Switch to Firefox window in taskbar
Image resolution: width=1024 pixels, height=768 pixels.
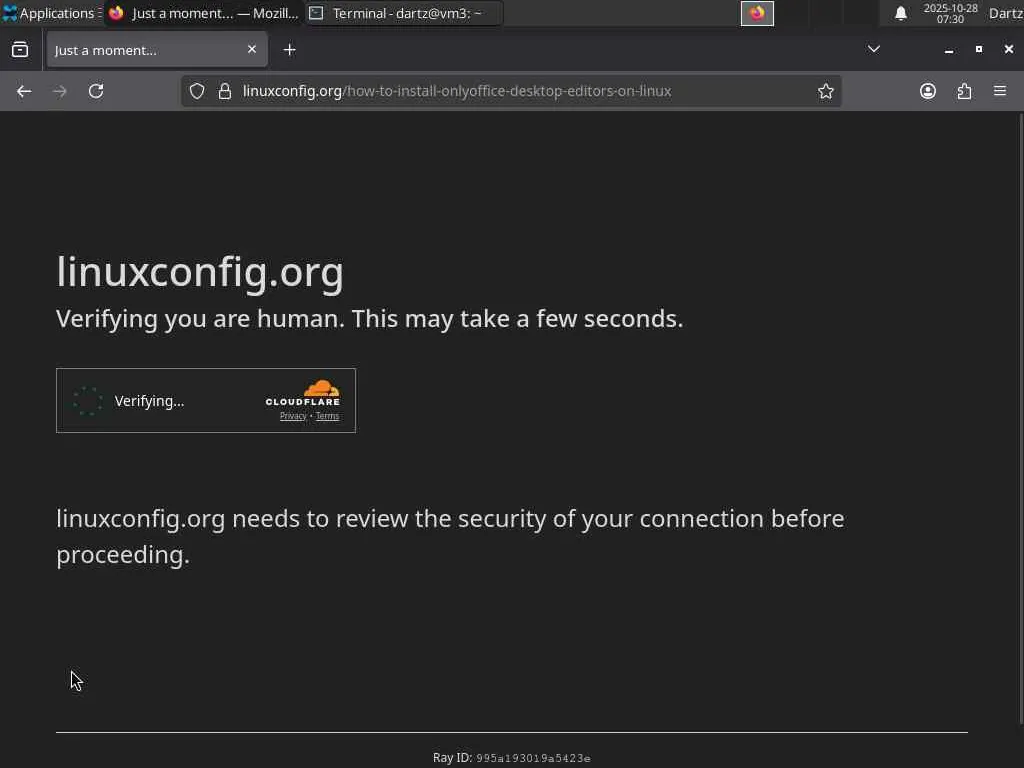coord(203,13)
